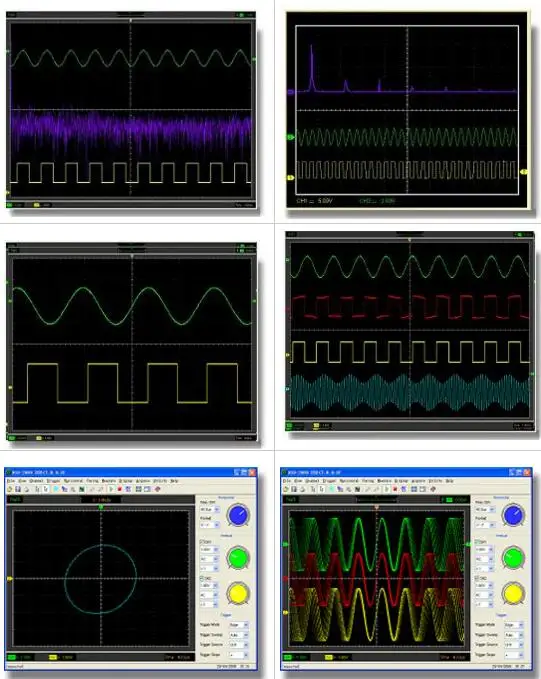Toggle the CH1 checkbox in the circle-trace window

(201, 542)
